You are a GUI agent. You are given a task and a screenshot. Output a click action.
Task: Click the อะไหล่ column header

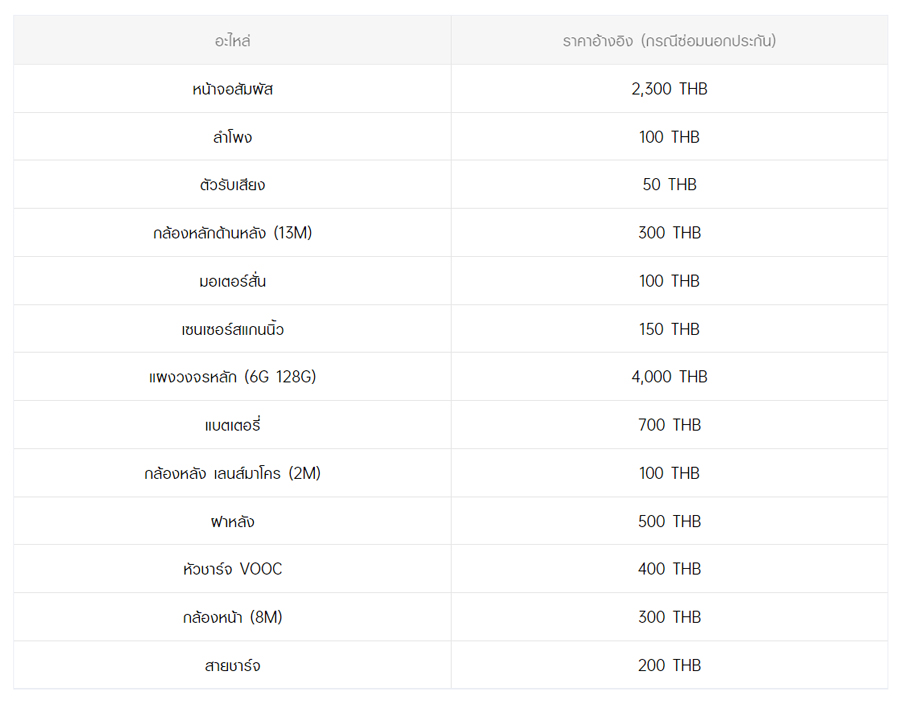(x=232, y=41)
